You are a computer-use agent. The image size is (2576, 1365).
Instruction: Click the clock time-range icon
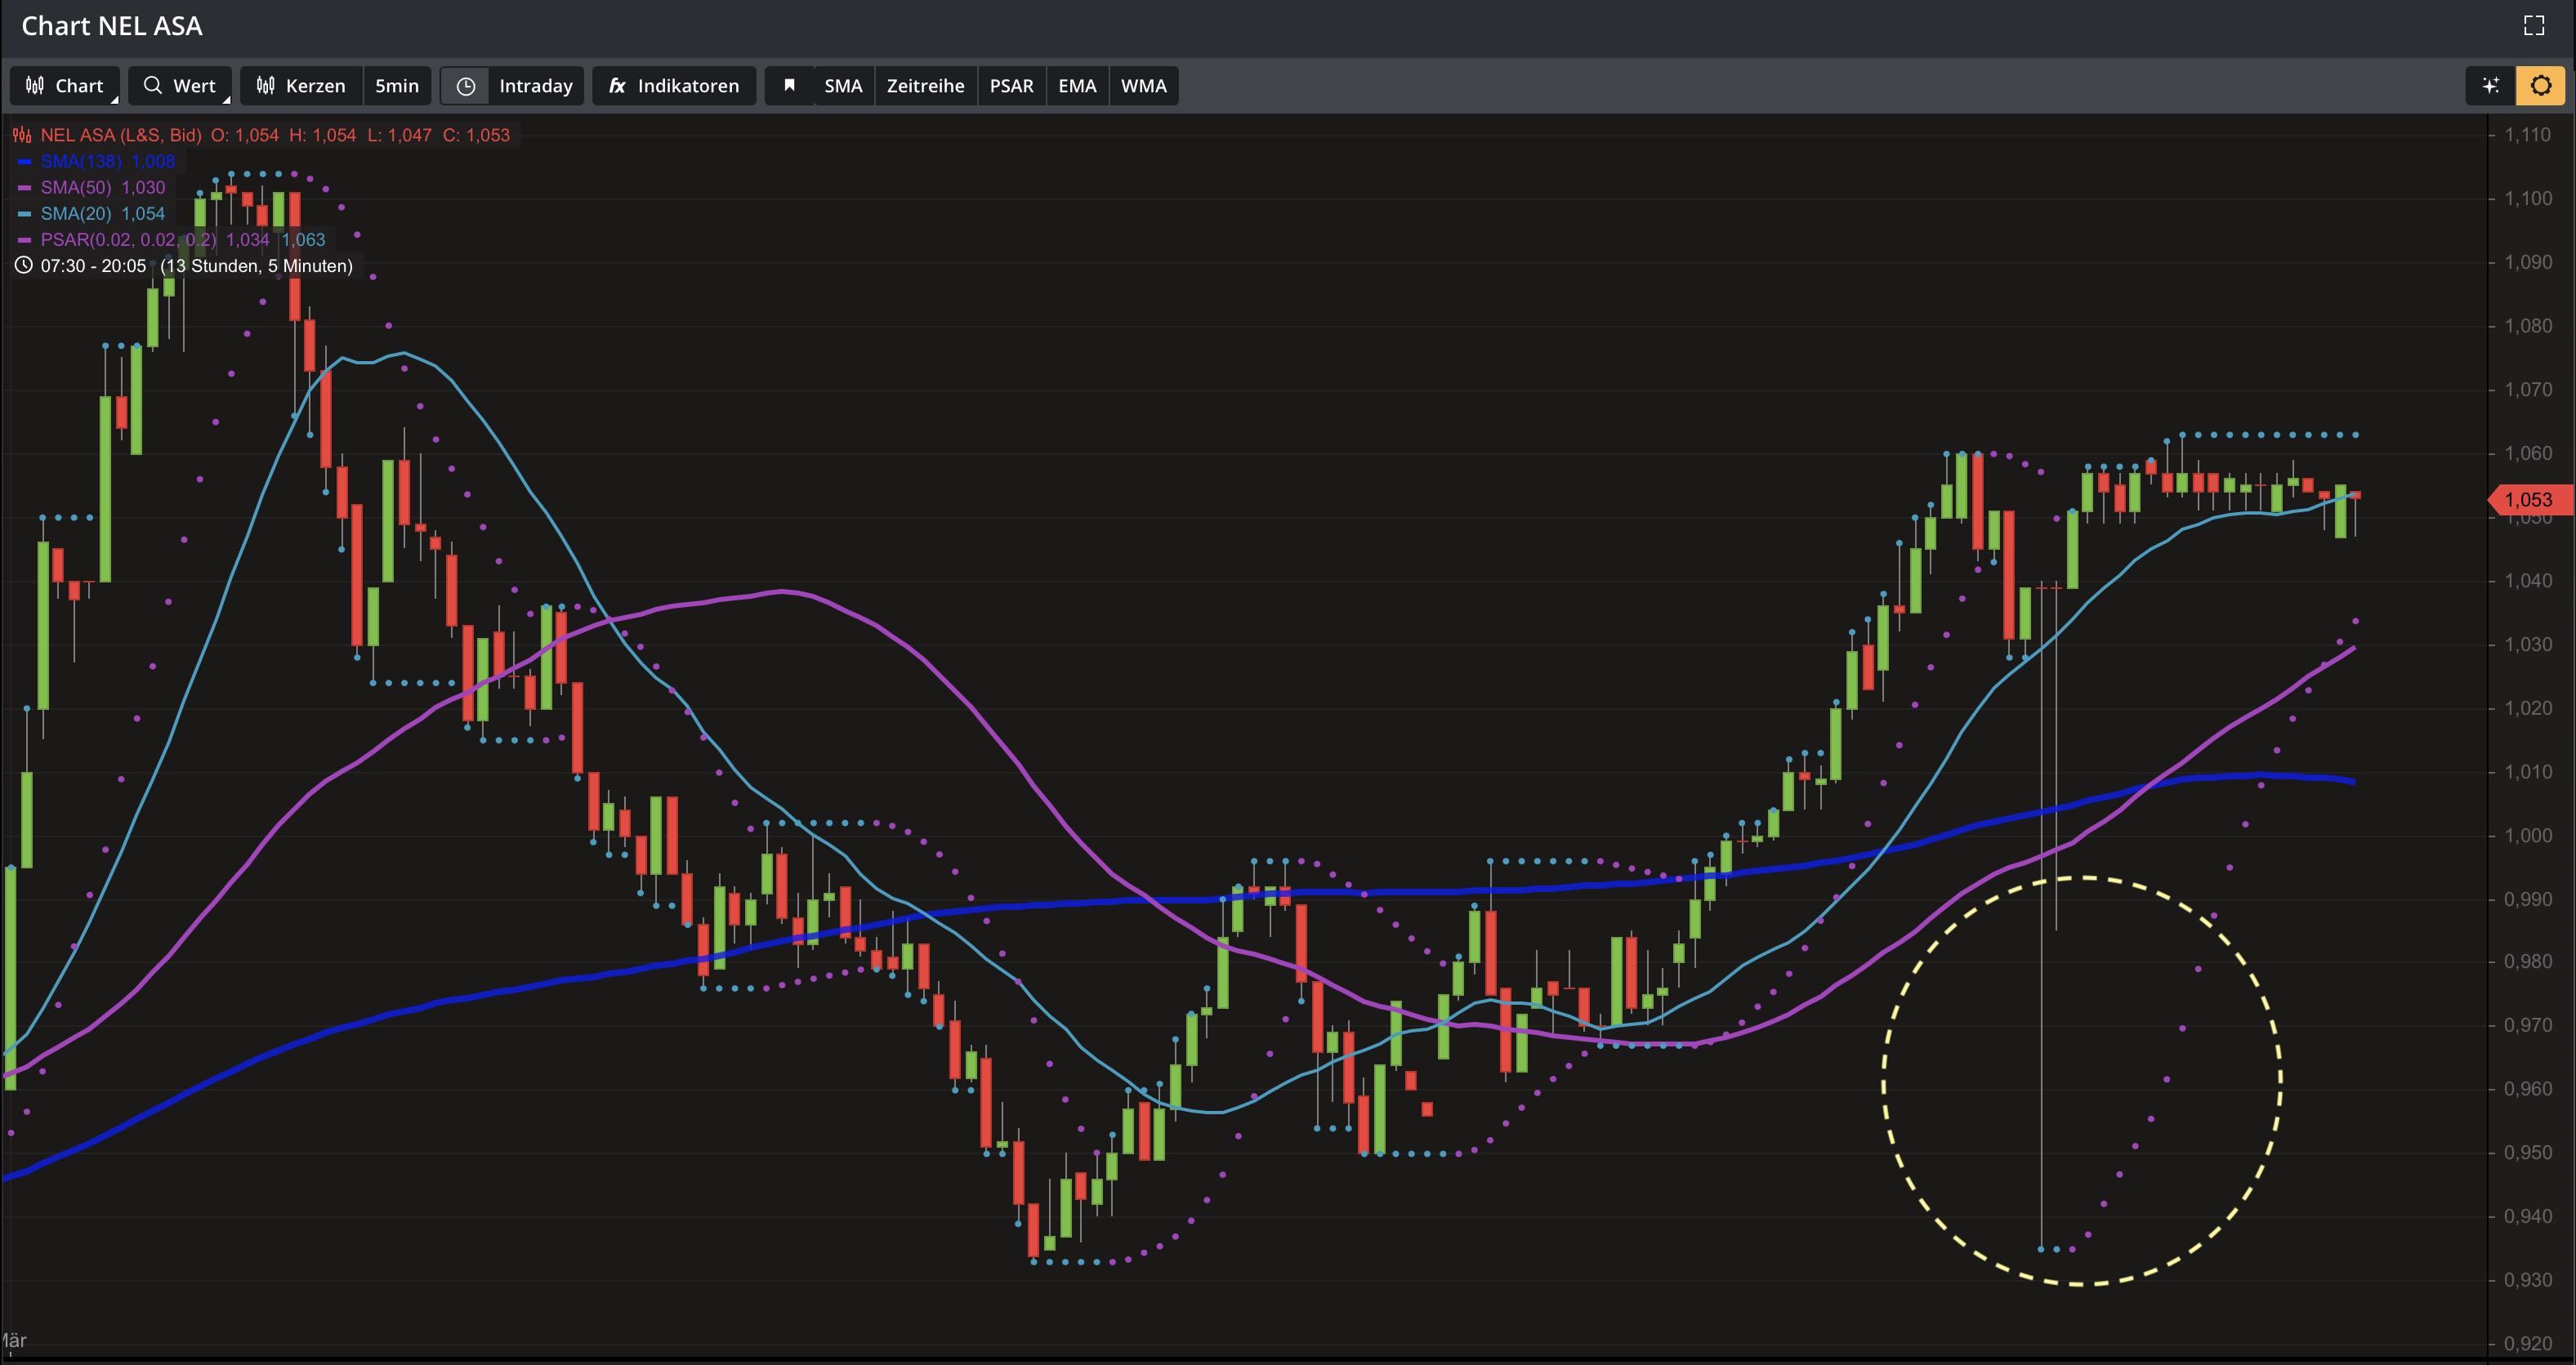pos(465,86)
